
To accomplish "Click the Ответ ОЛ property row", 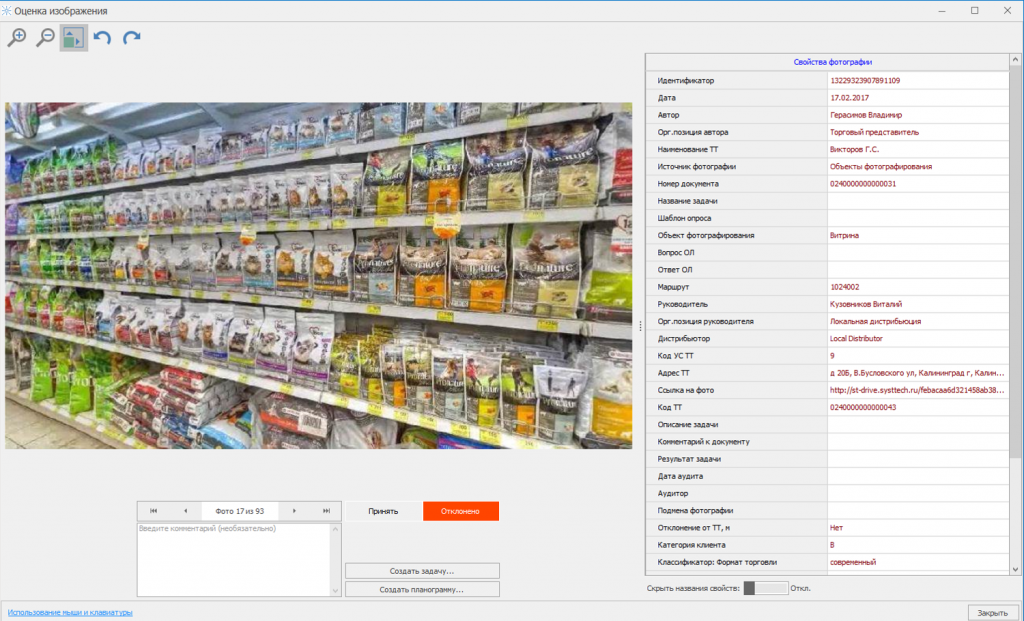I will tap(827, 270).
